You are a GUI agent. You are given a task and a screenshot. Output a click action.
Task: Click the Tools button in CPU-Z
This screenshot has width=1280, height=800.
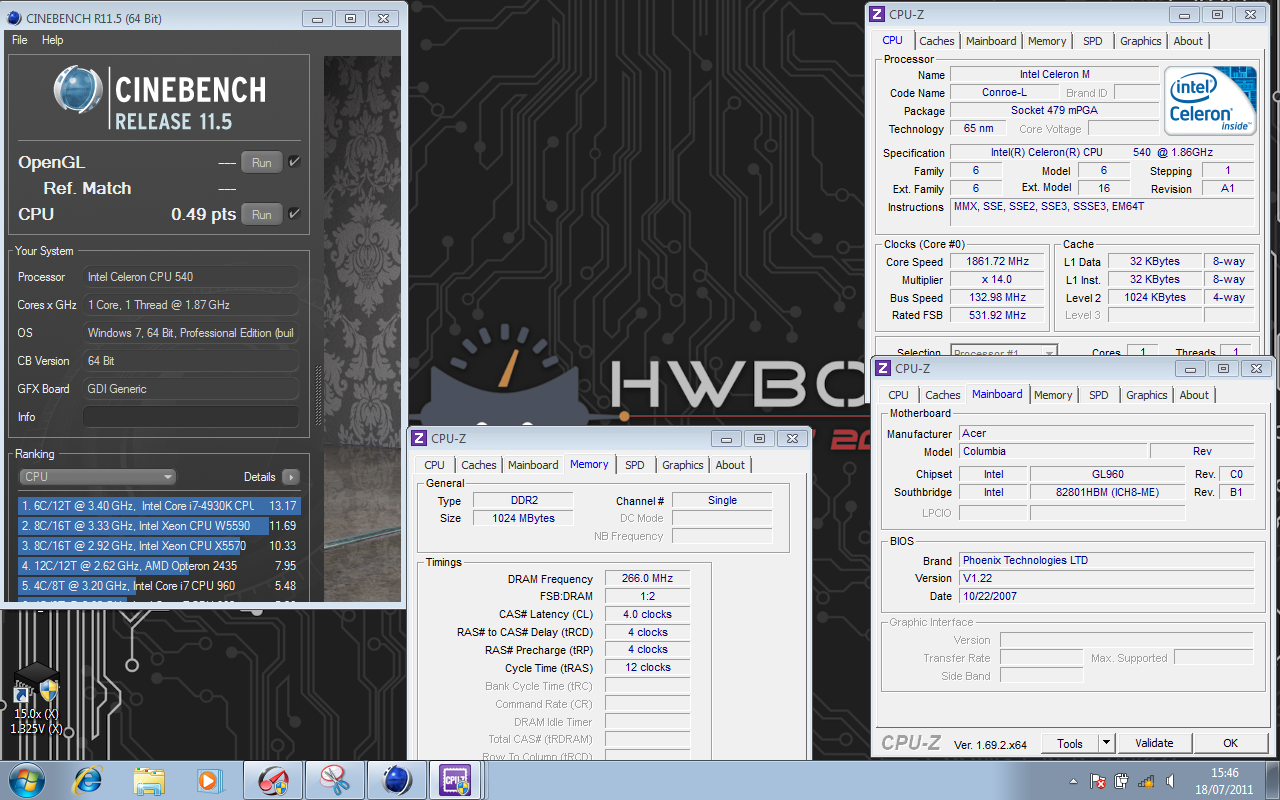(1070, 743)
